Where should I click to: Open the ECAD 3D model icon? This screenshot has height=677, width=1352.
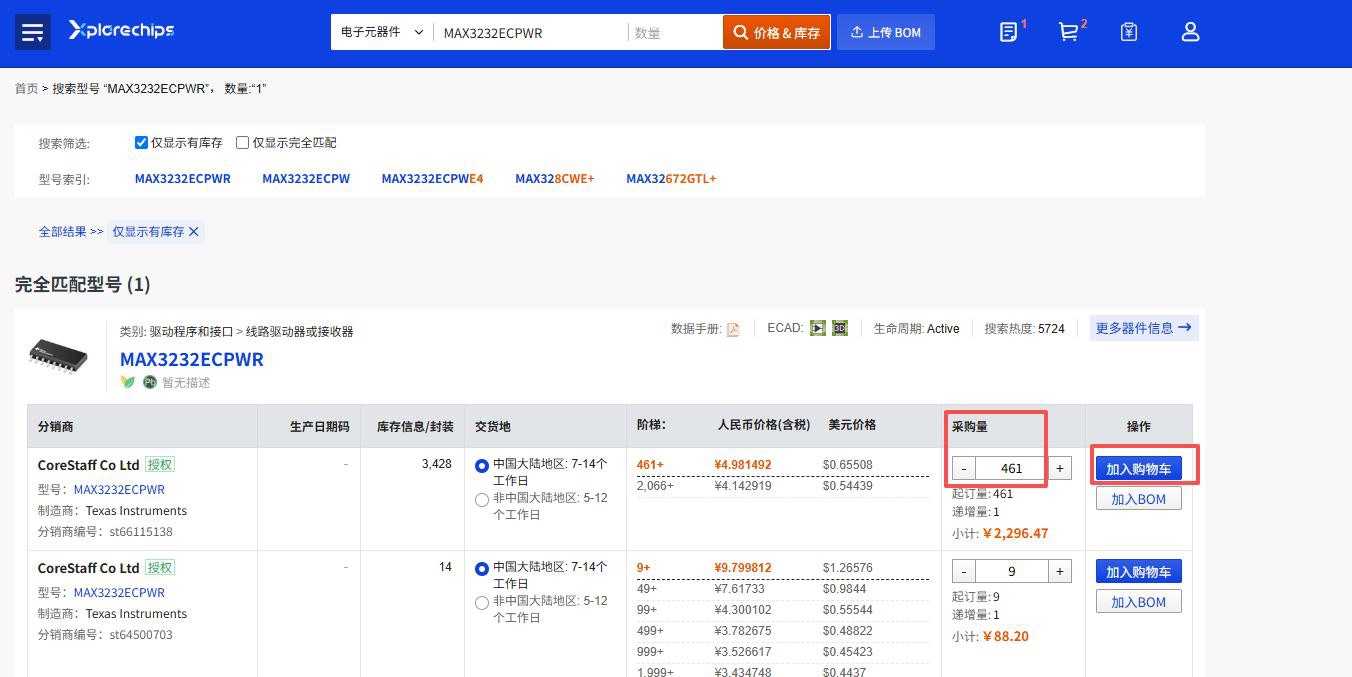pyautogui.click(x=840, y=328)
